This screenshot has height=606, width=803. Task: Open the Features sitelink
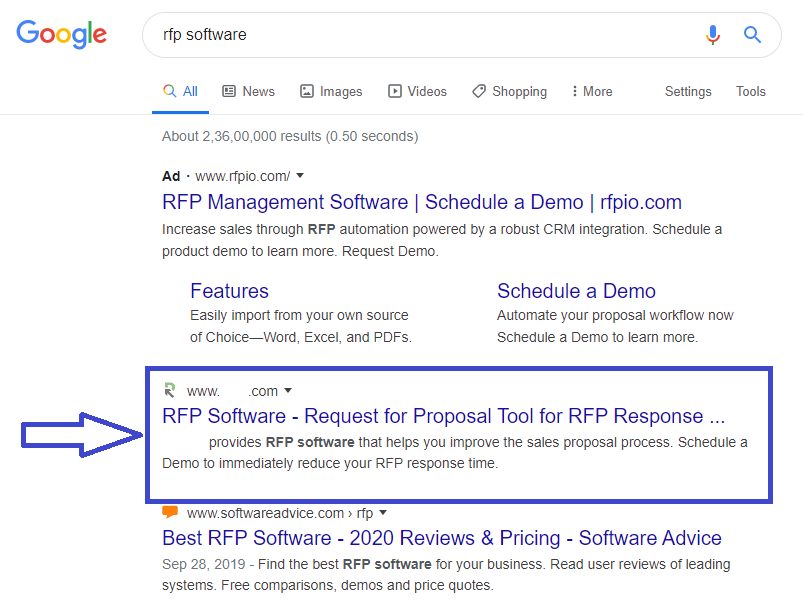pyautogui.click(x=229, y=291)
